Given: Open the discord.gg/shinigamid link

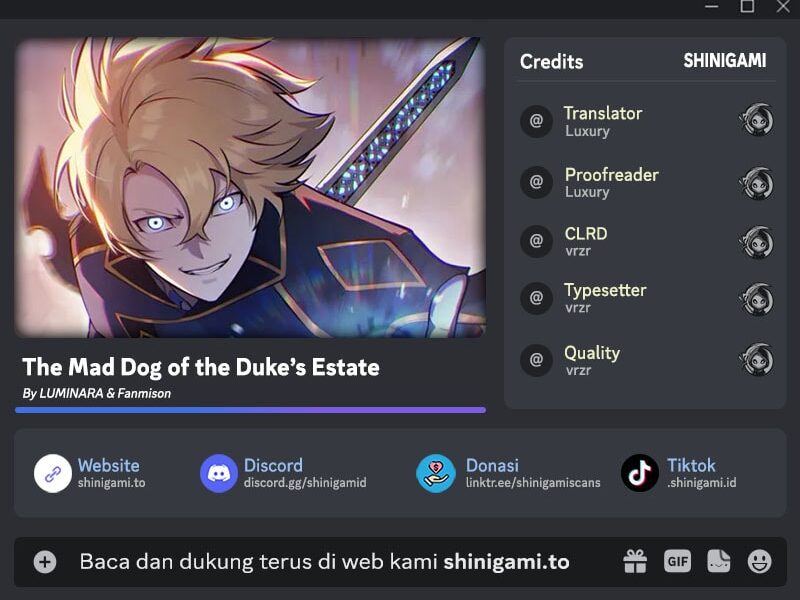Looking at the screenshot, I should point(305,483).
